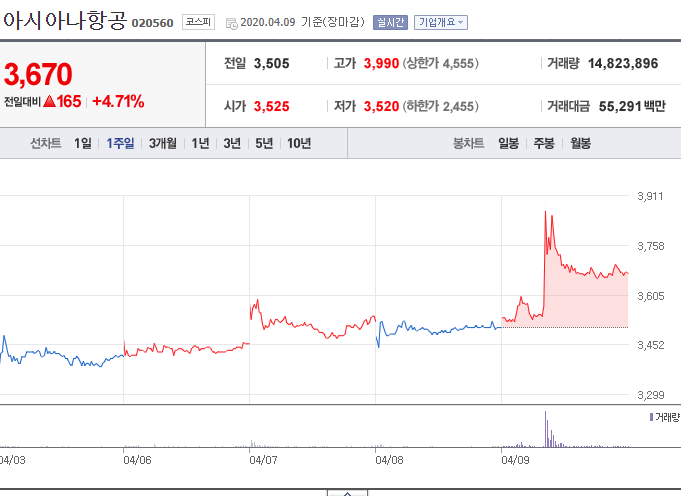Switch chart range to 10년
The width and height of the screenshot is (681, 496).
[x=299, y=143]
